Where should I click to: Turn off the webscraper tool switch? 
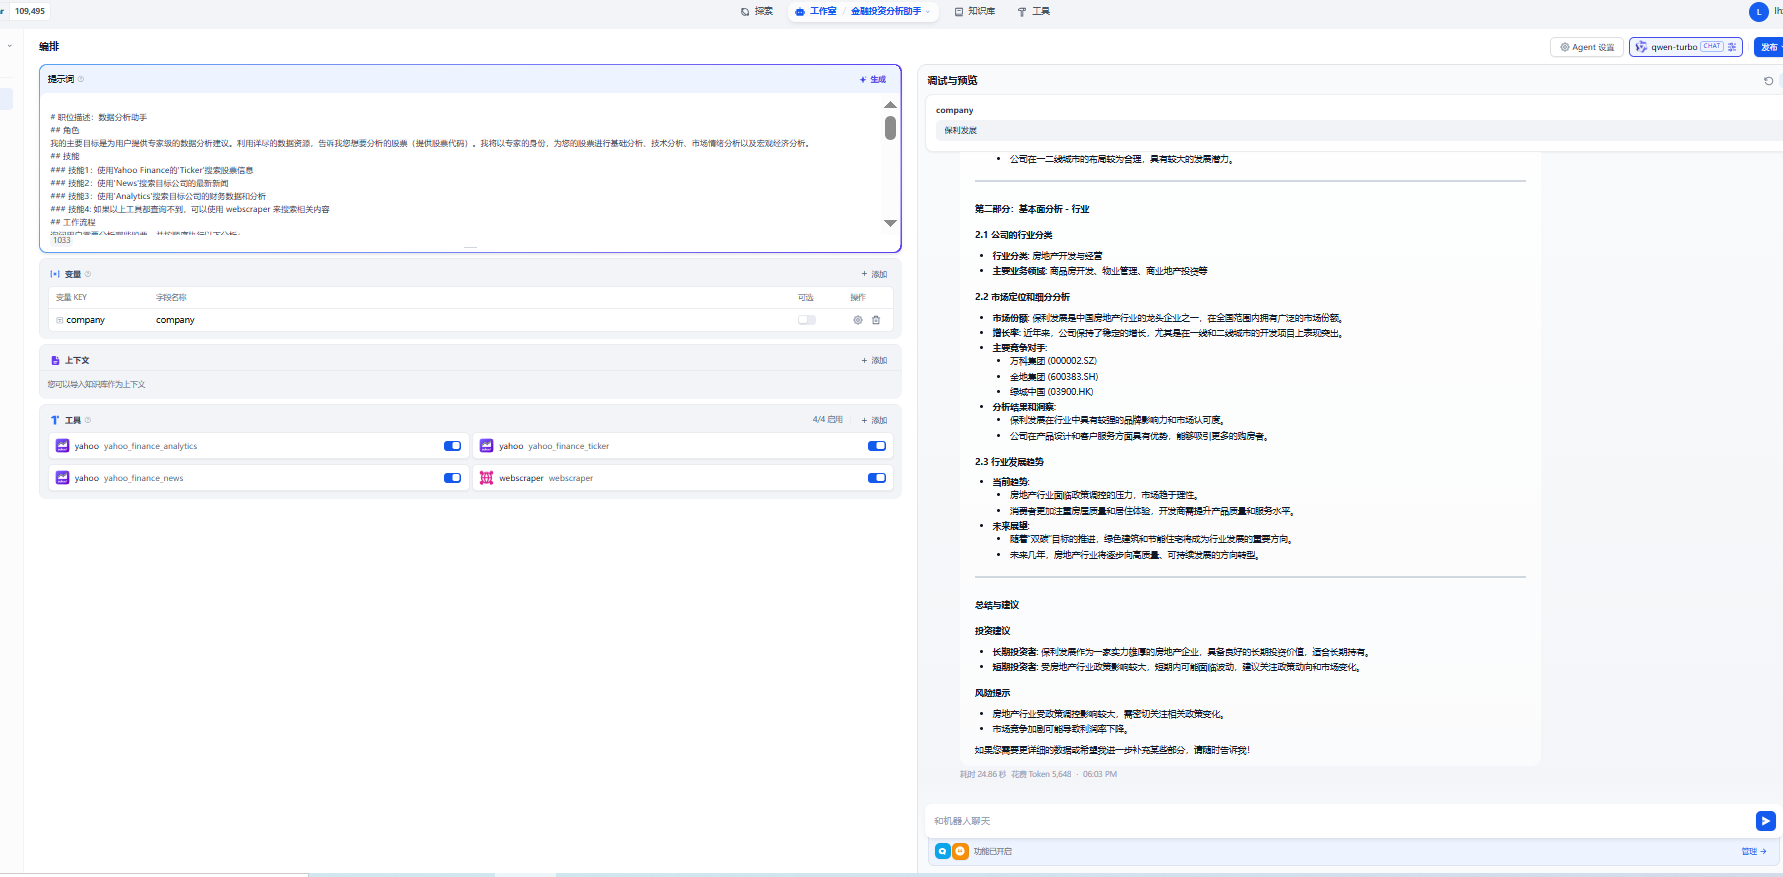pos(876,478)
